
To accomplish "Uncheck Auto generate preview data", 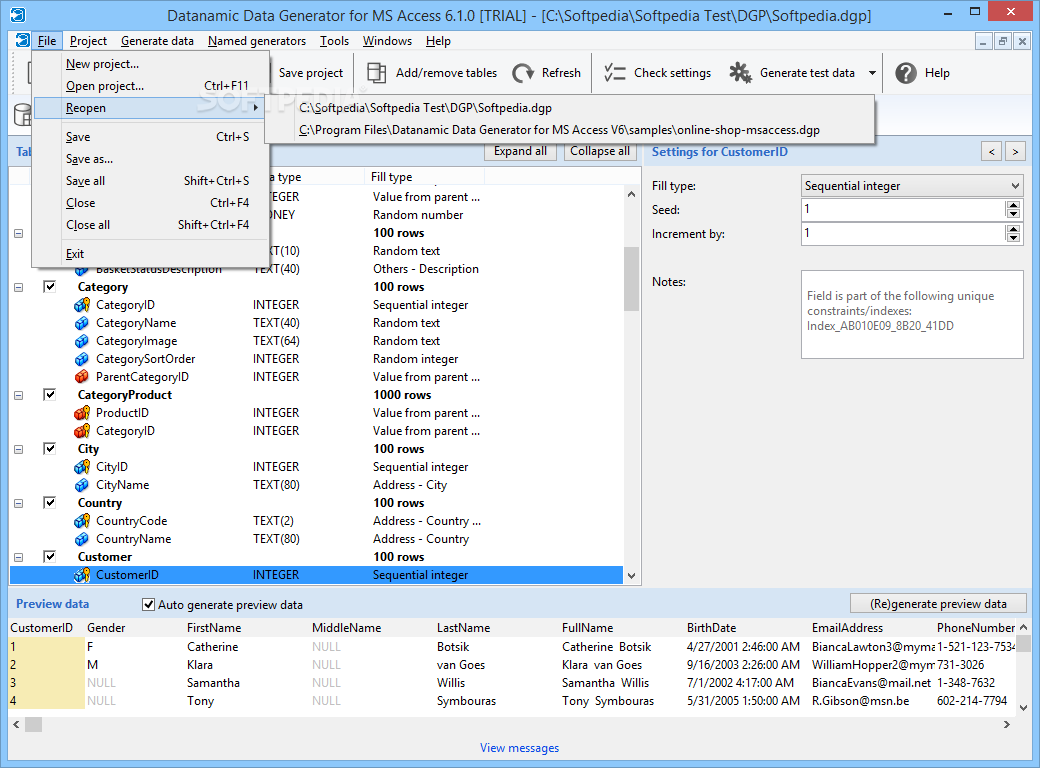I will [x=149, y=605].
